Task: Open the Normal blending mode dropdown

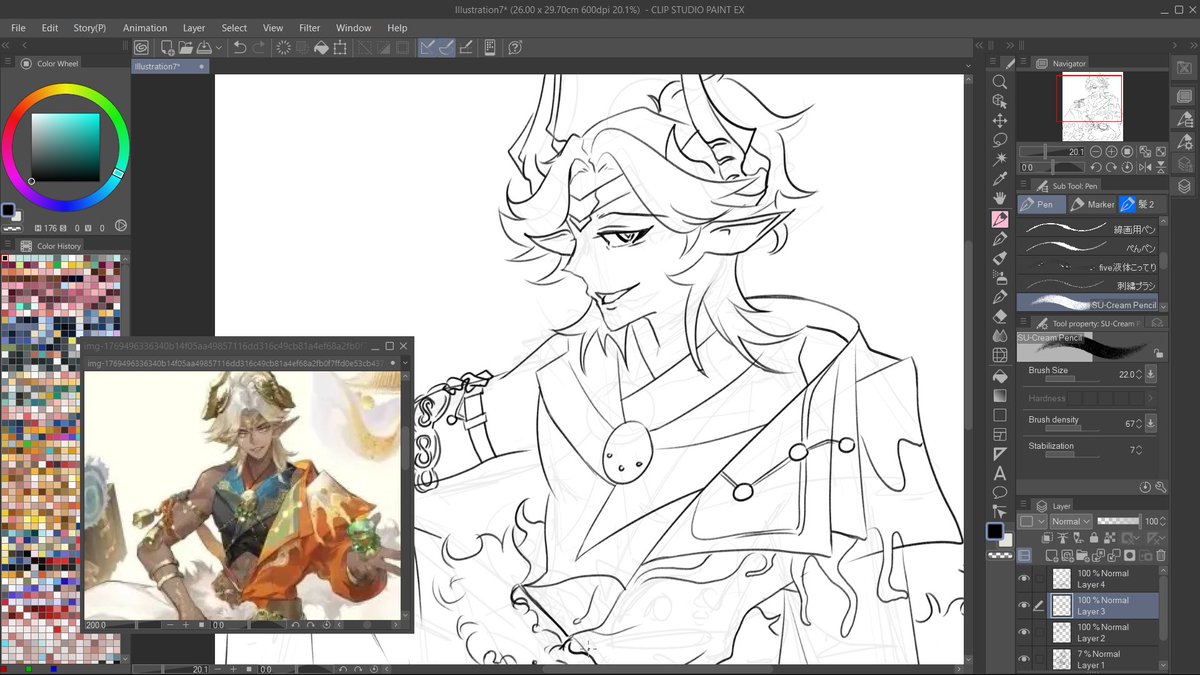Action: (1070, 521)
